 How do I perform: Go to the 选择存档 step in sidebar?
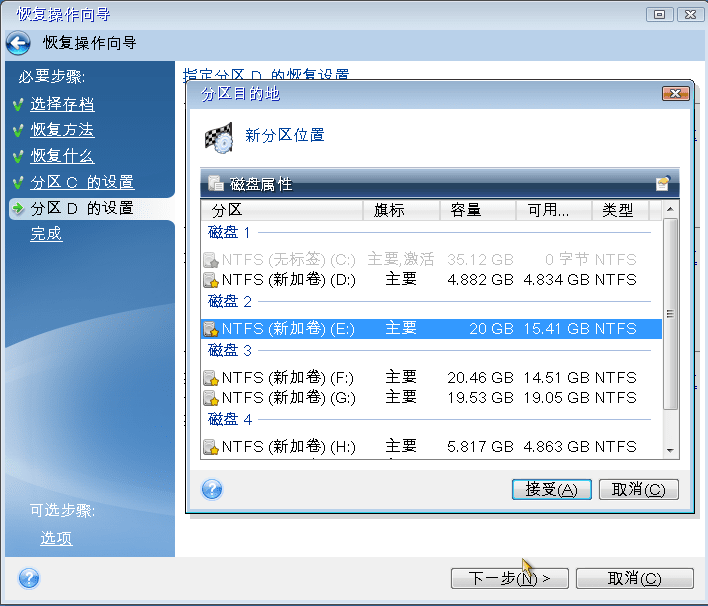point(62,104)
